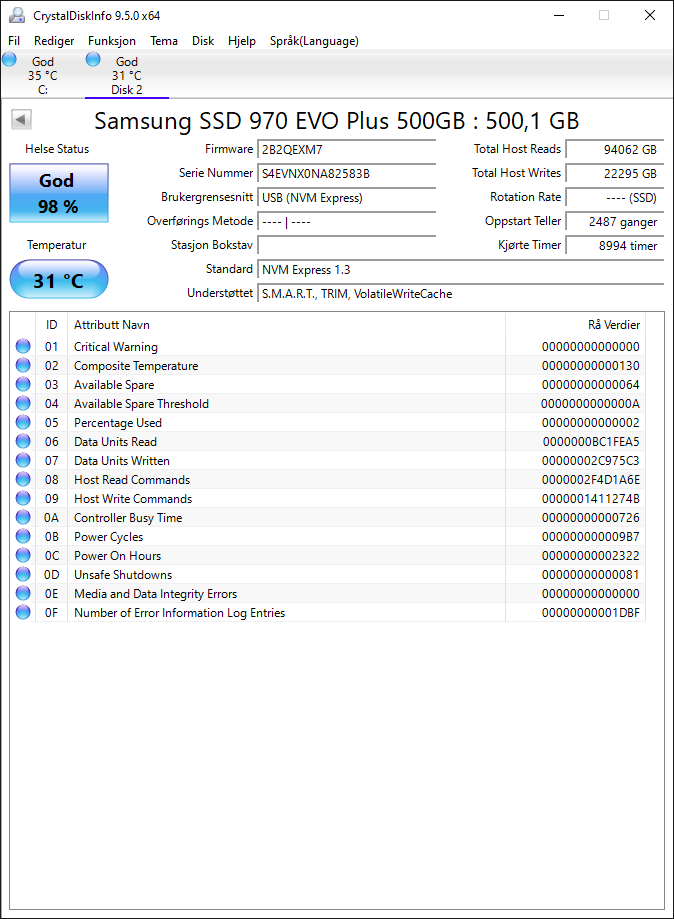Image resolution: width=674 pixels, height=919 pixels.
Task: Minimize the CrystalDiskInfo window
Action: pyautogui.click(x=559, y=15)
